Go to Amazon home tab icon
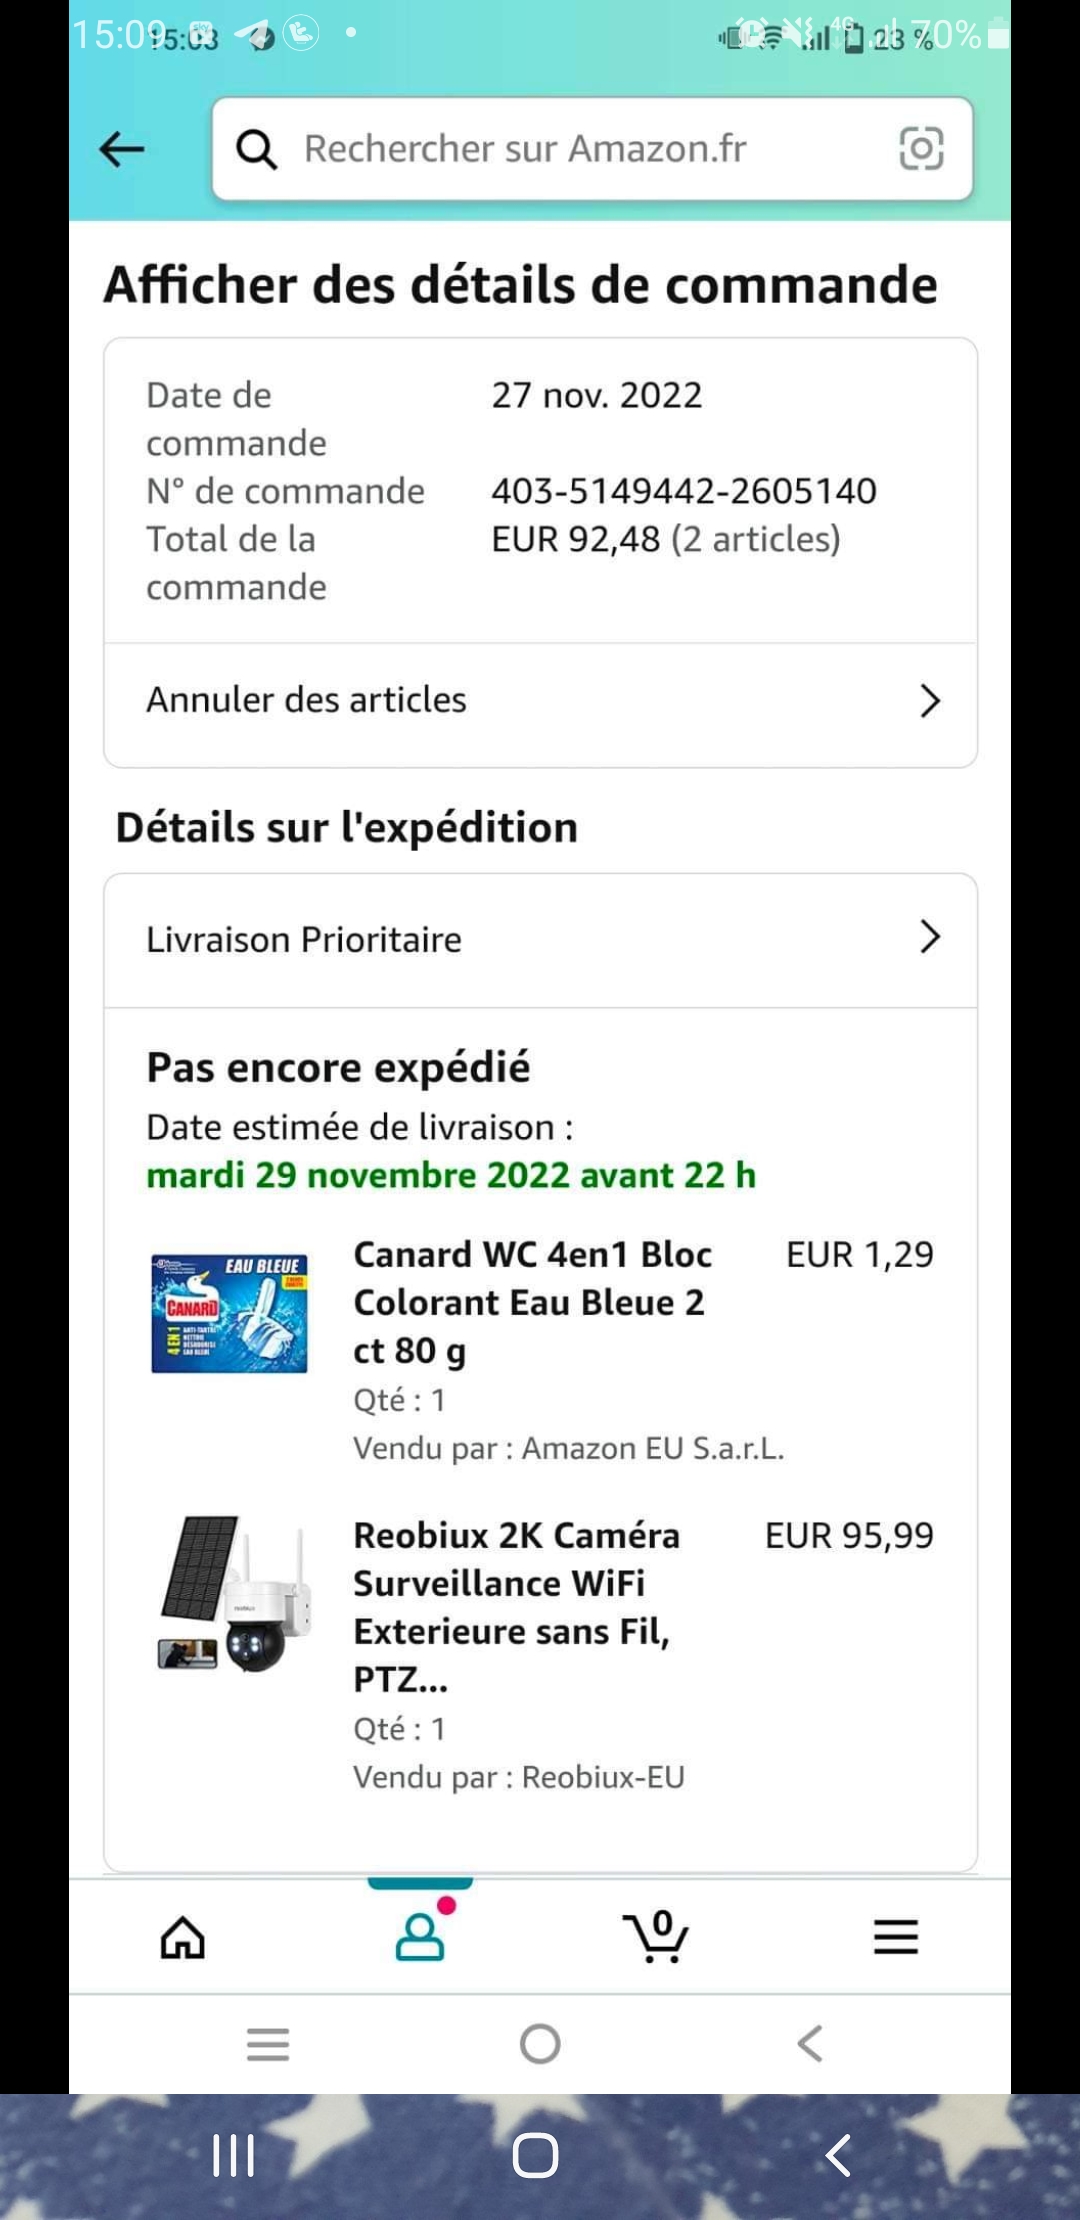This screenshot has width=1080, height=2220. [183, 1937]
